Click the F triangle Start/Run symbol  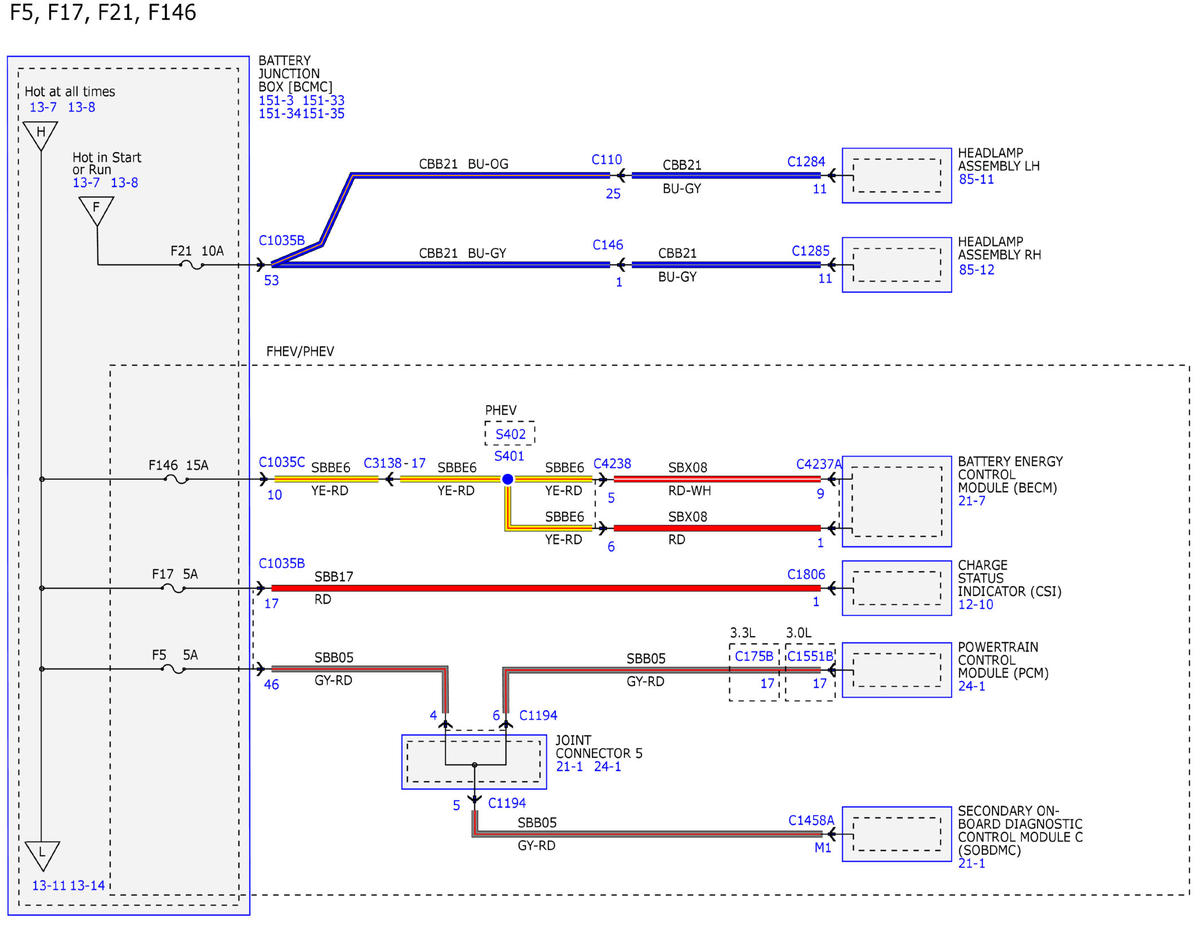97,209
